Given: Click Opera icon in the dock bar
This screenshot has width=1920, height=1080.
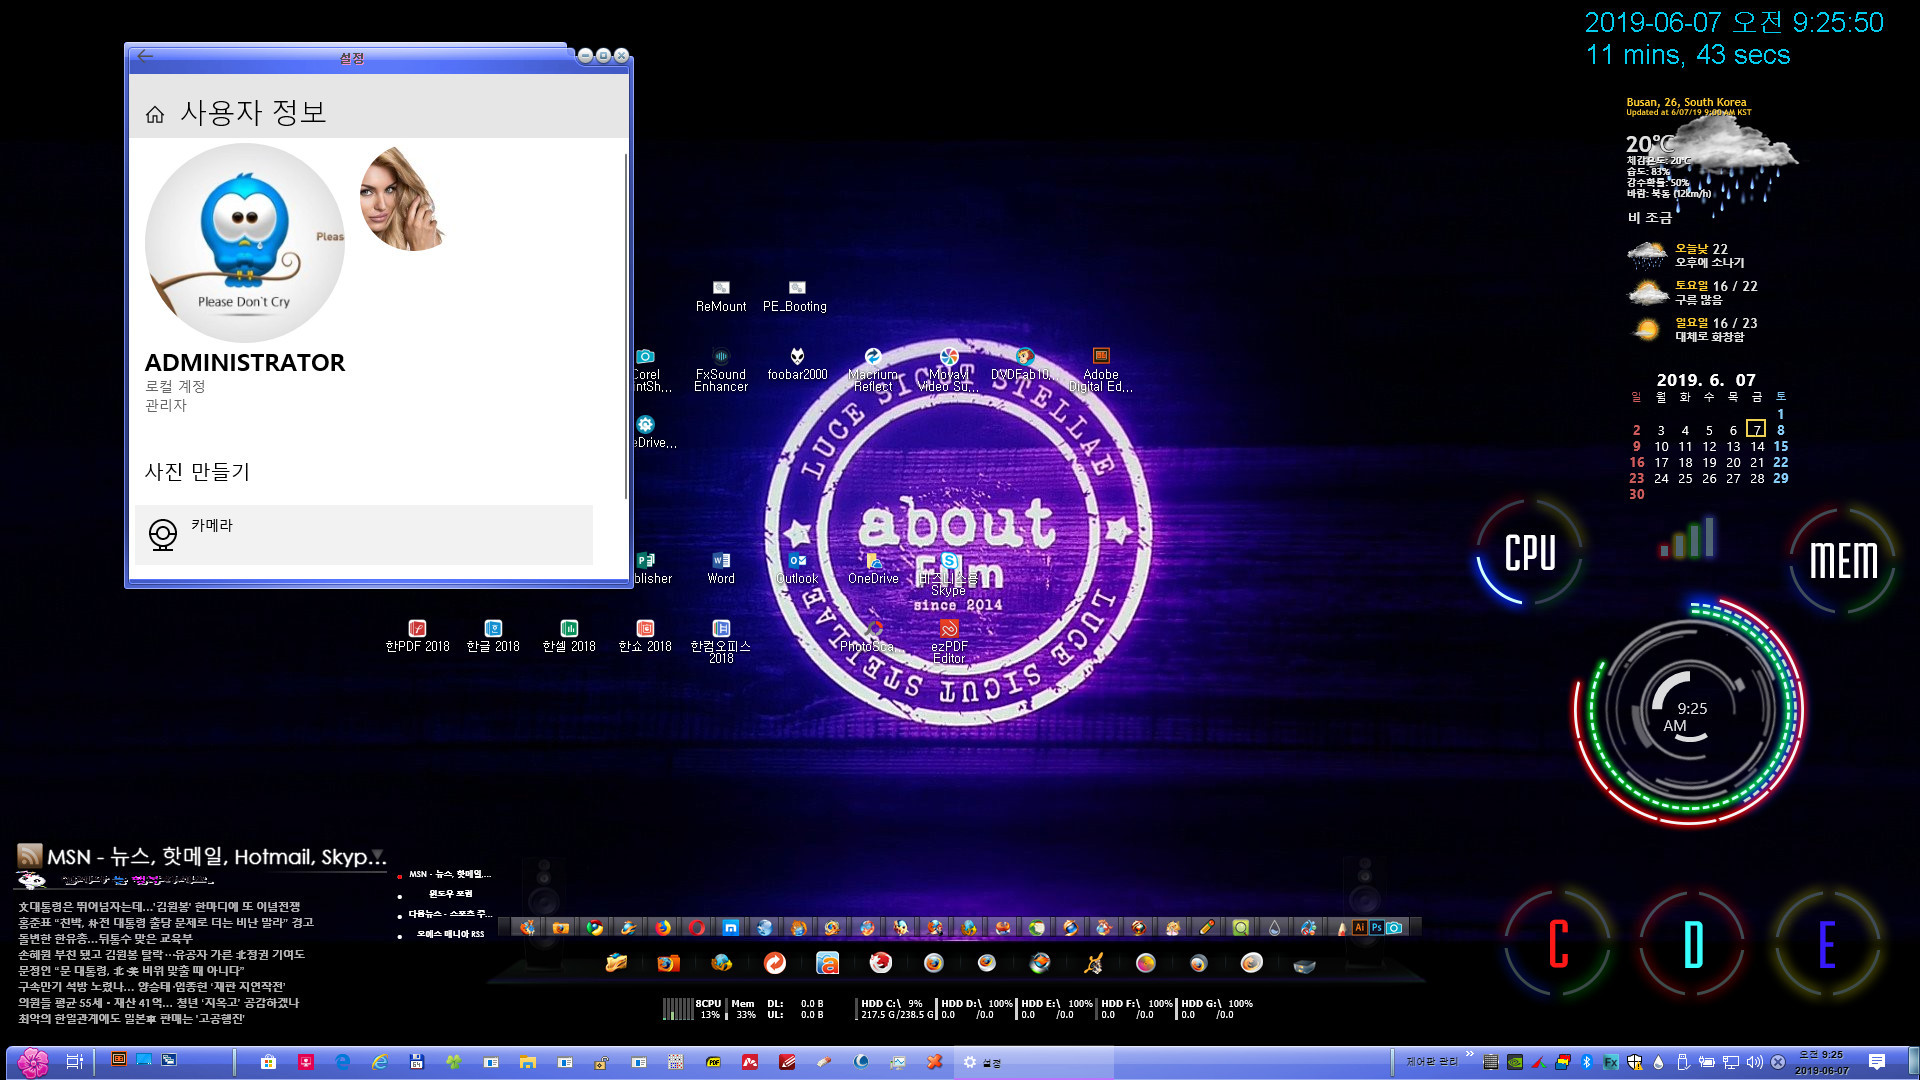Looking at the screenshot, I should [x=697, y=927].
